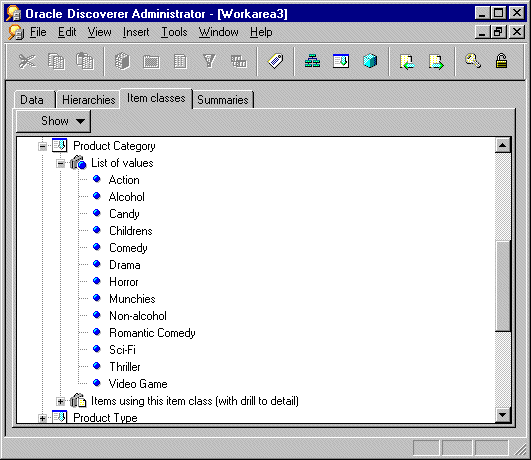Image resolution: width=531 pixels, height=460 pixels.
Task: Collapse the List of values node
Action: coord(60,164)
